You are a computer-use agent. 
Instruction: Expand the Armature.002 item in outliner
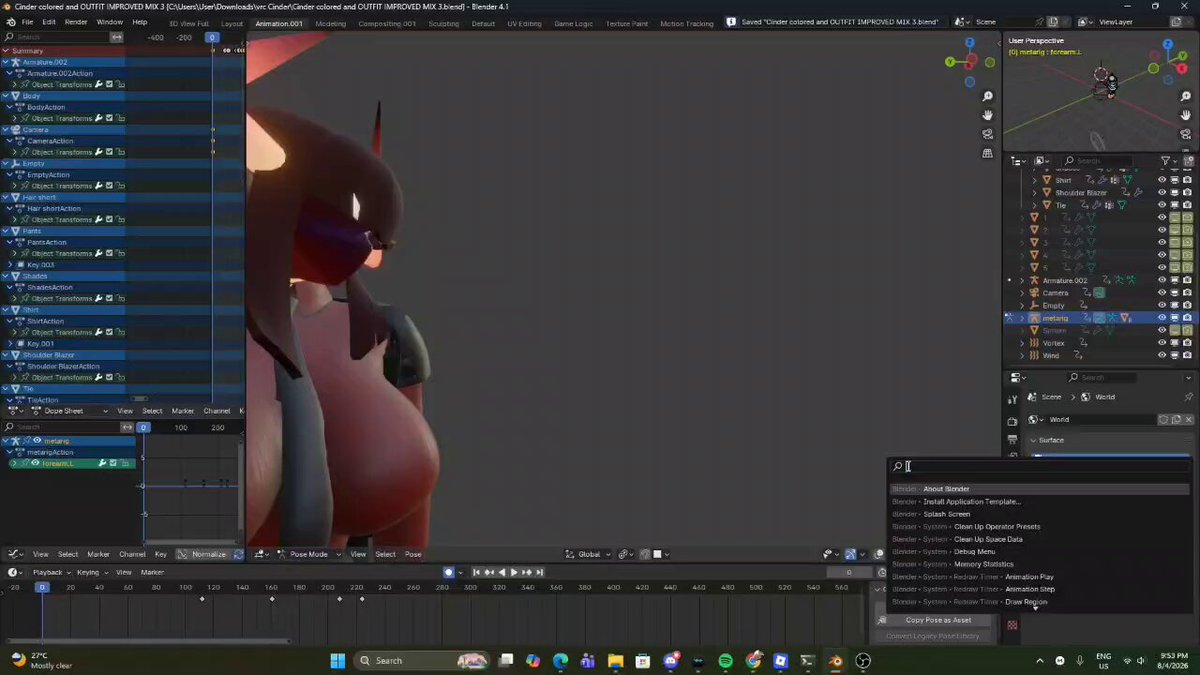click(1022, 281)
